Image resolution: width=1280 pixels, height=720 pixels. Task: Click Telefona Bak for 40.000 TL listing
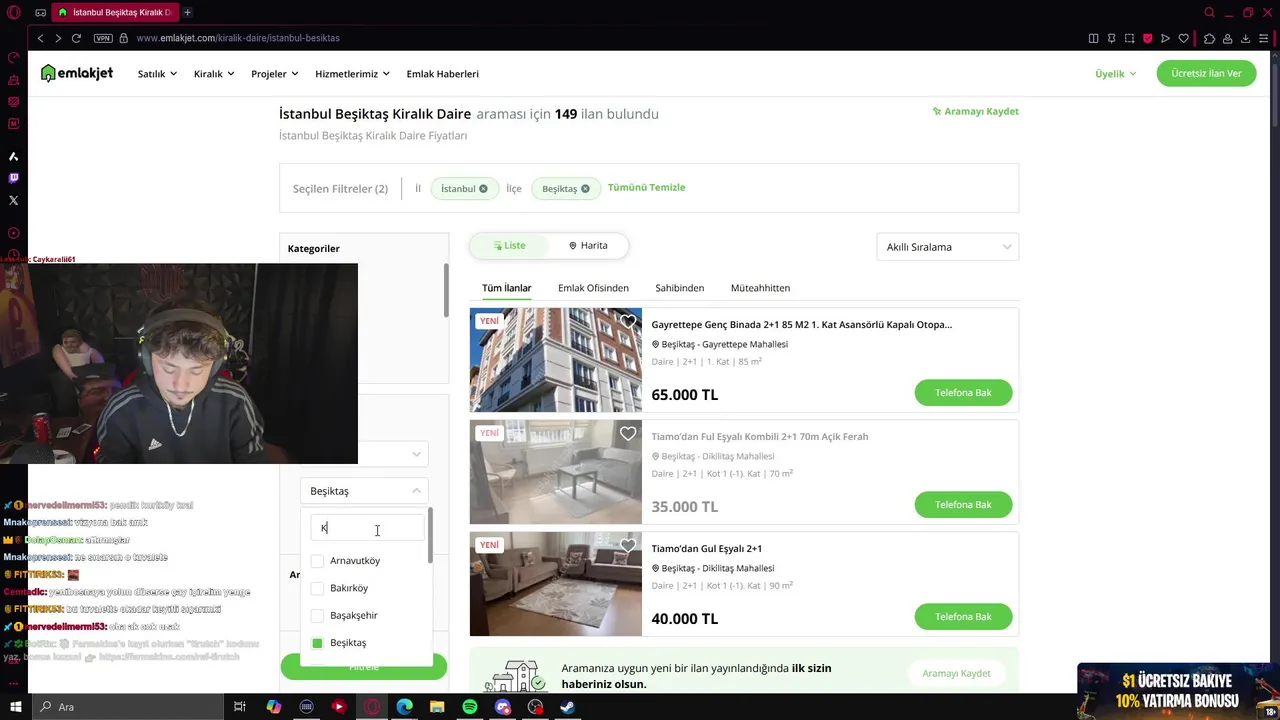click(963, 616)
